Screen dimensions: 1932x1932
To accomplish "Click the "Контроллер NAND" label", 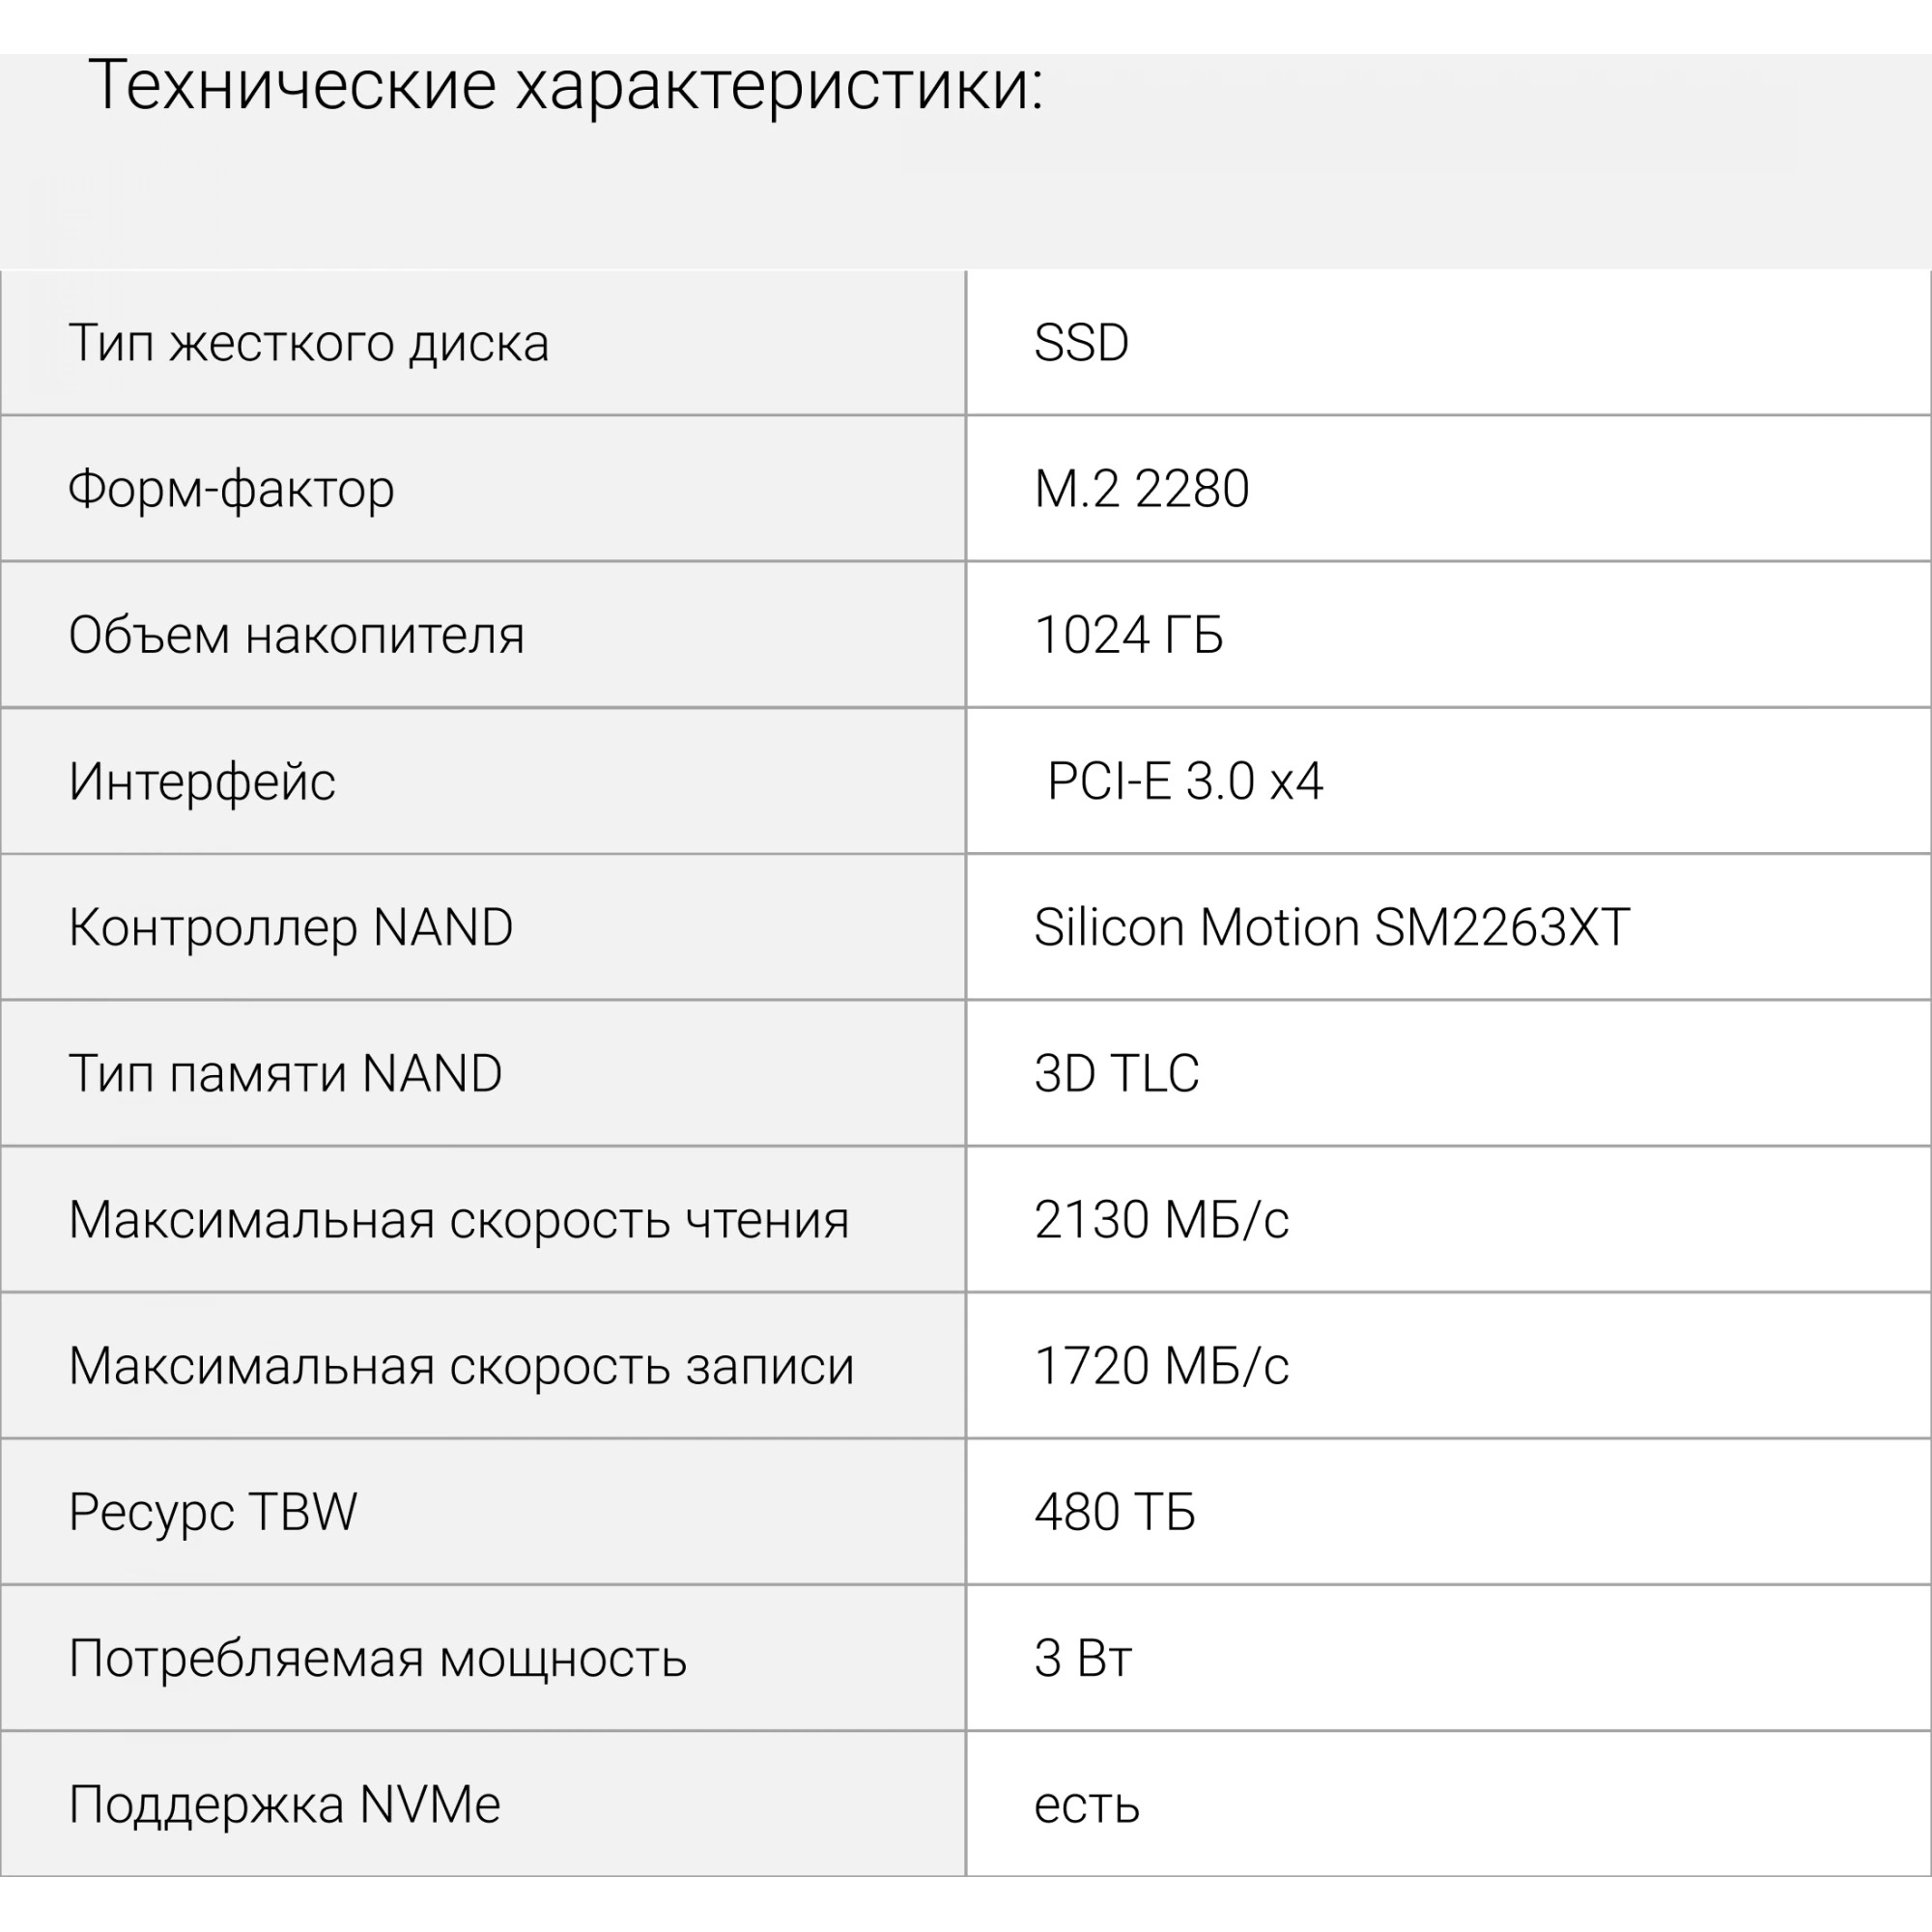I will 290,927.
